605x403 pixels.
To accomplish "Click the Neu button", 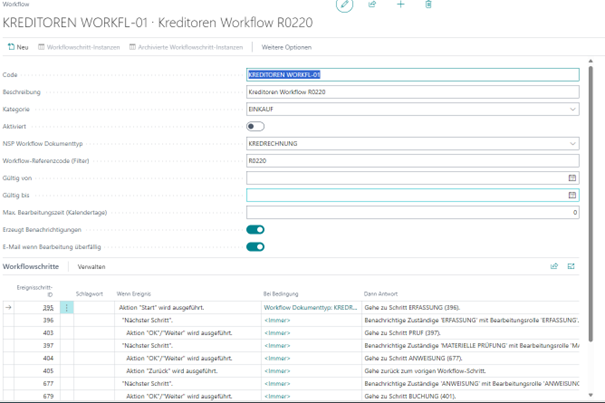I will click(18, 47).
